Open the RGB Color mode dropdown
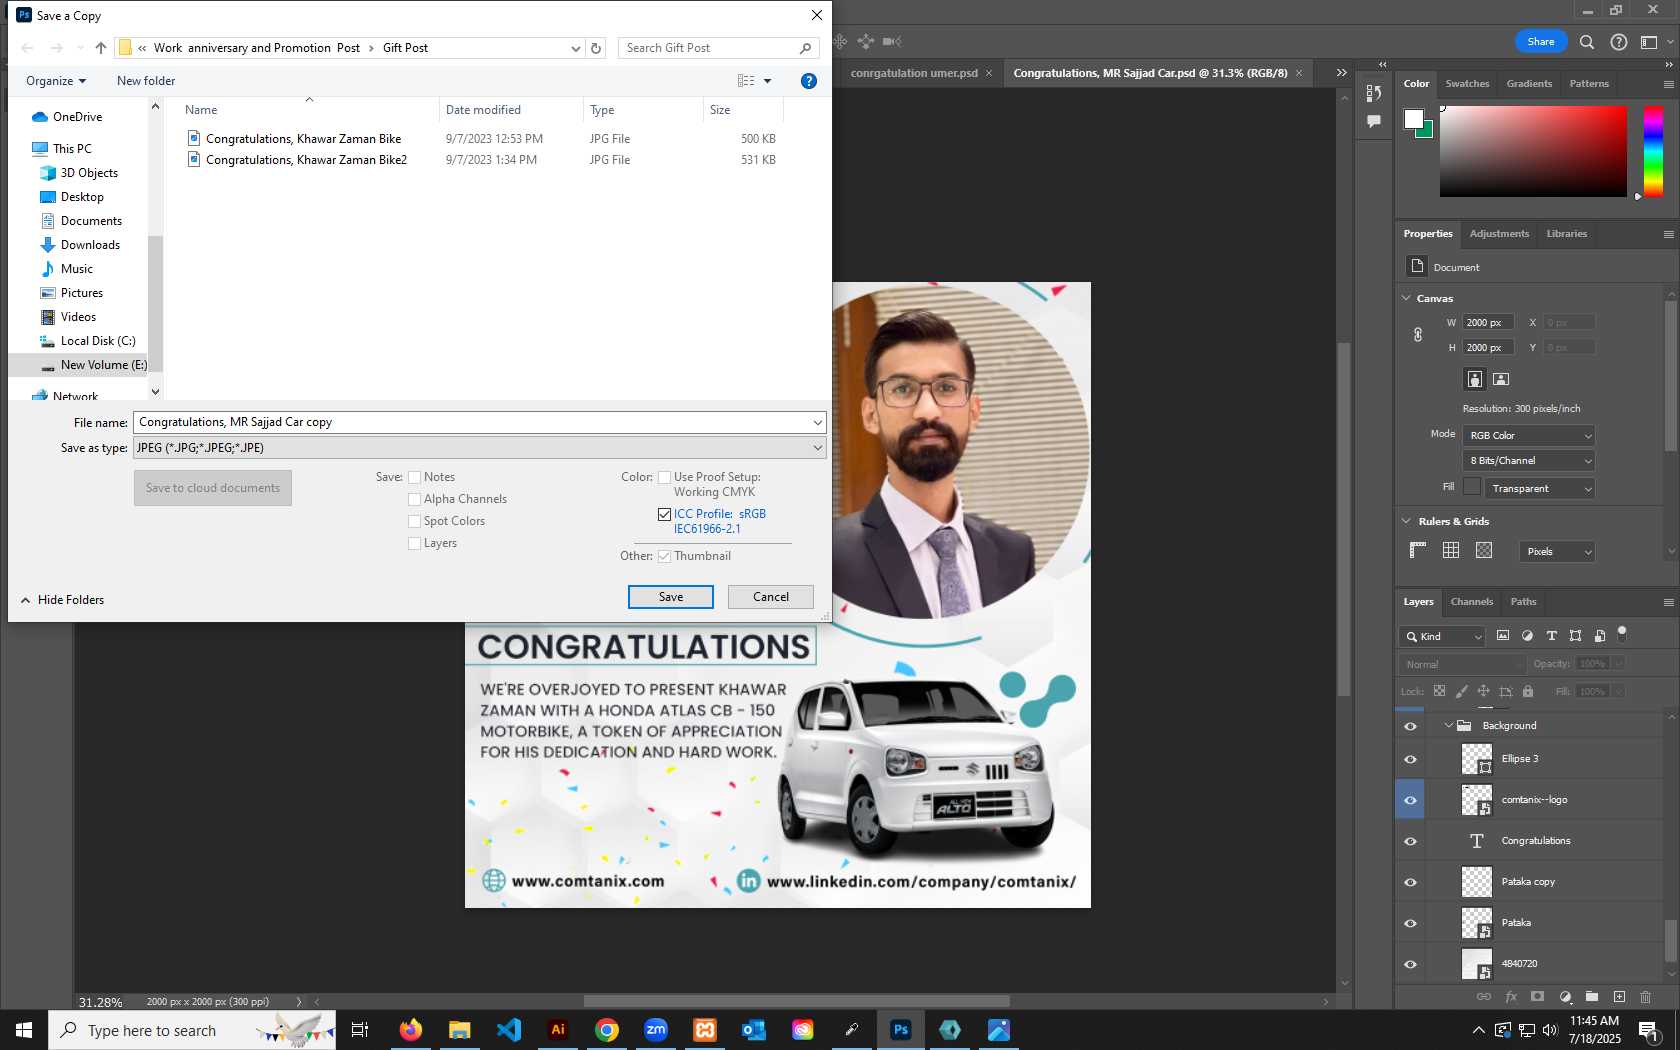The height and width of the screenshot is (1050, 1680). point(1527,436)
